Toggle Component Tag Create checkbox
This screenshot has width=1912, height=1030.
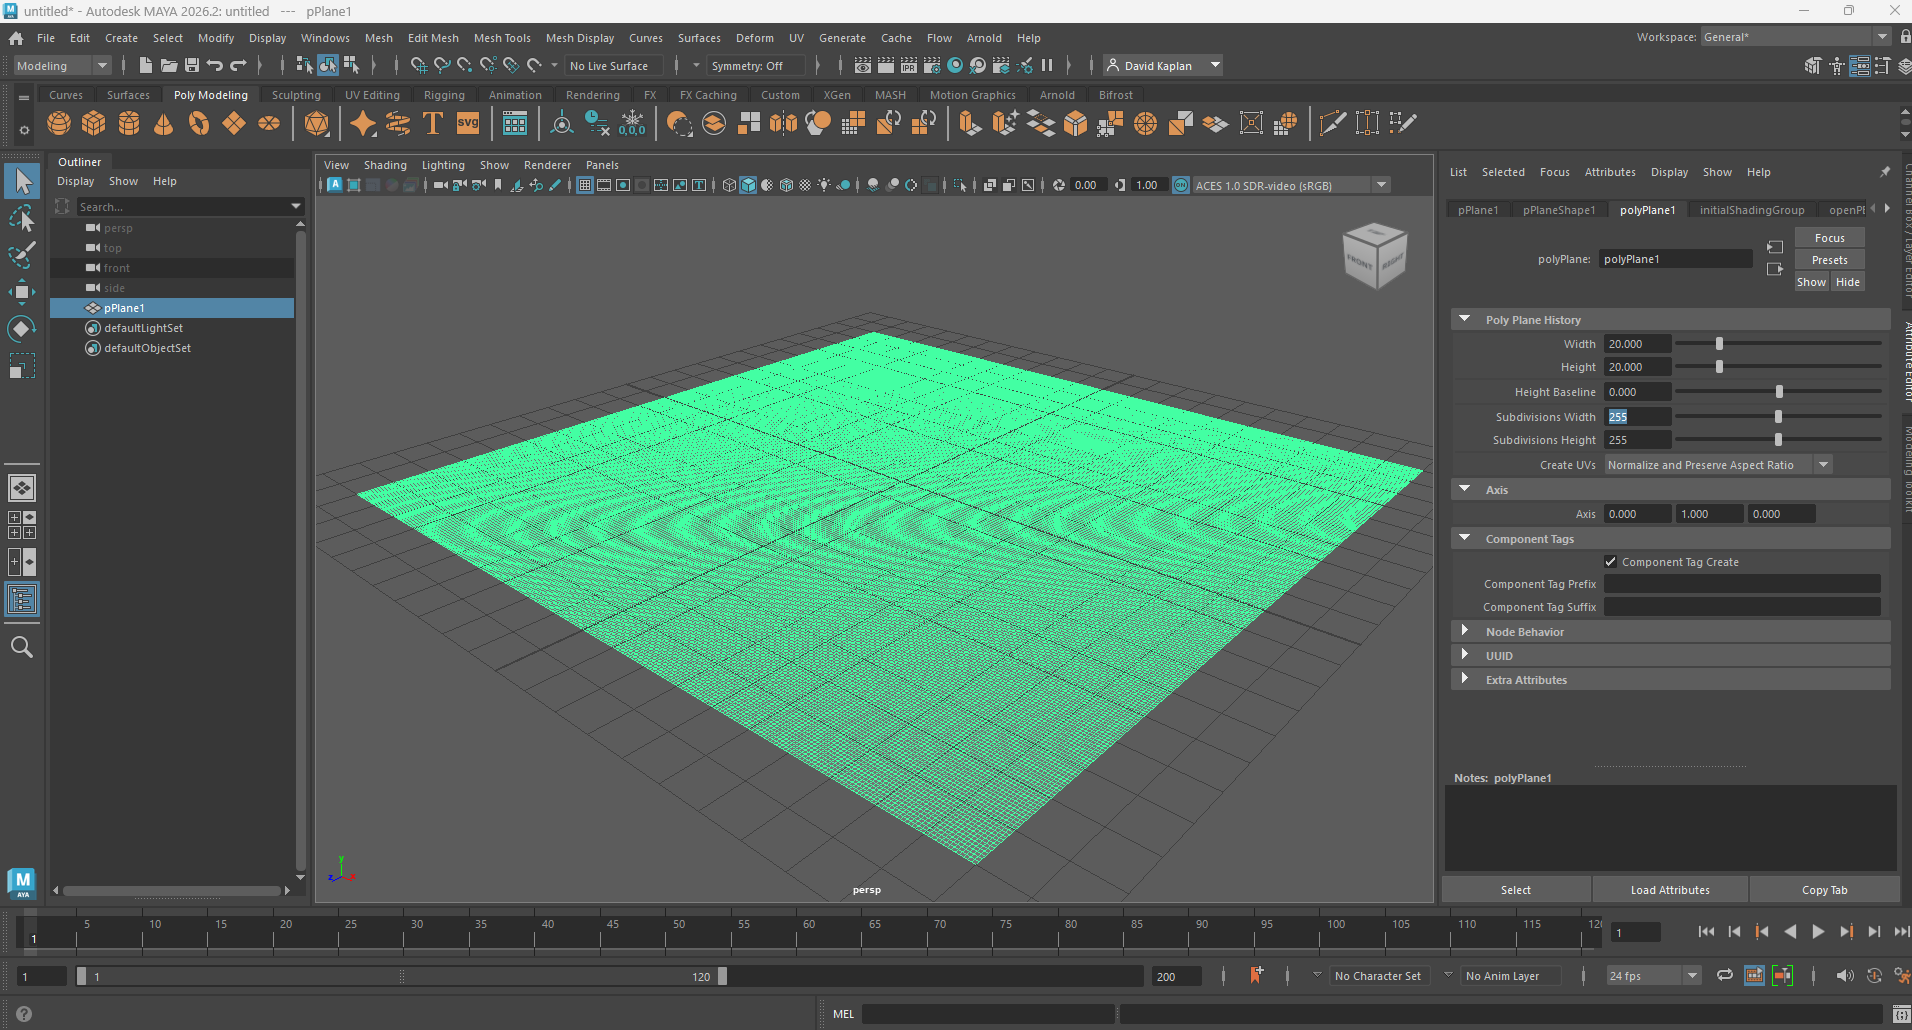click(1611, 562)
